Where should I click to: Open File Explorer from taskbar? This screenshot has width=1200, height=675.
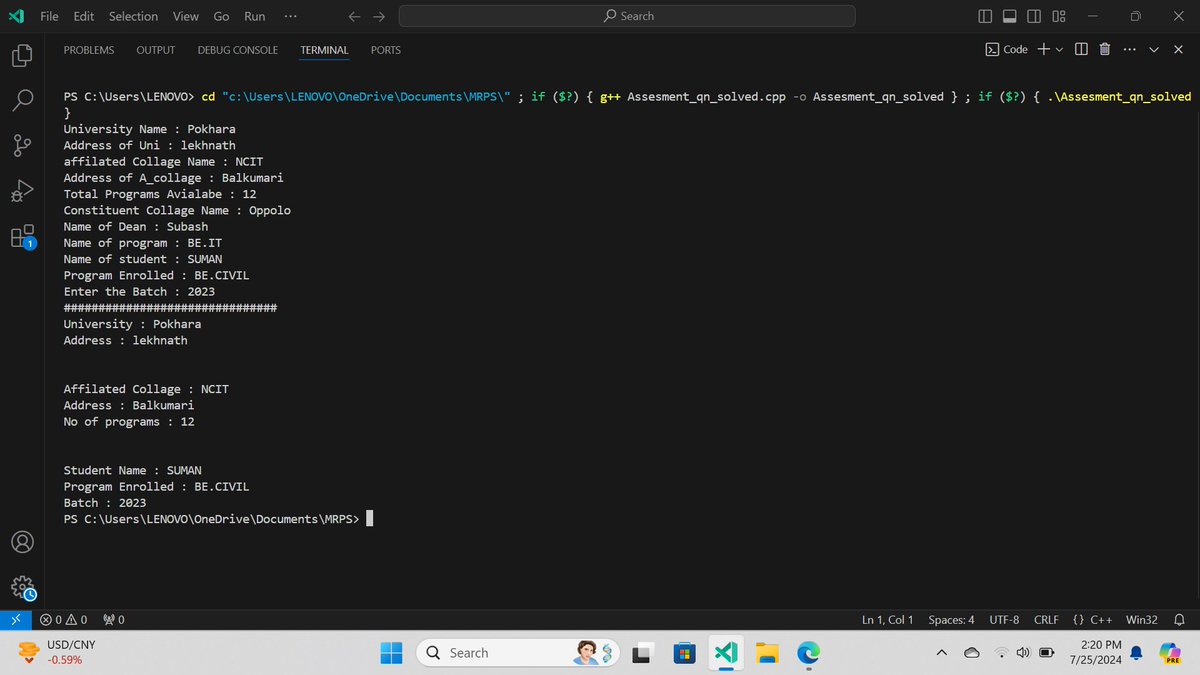coord(767,653)
